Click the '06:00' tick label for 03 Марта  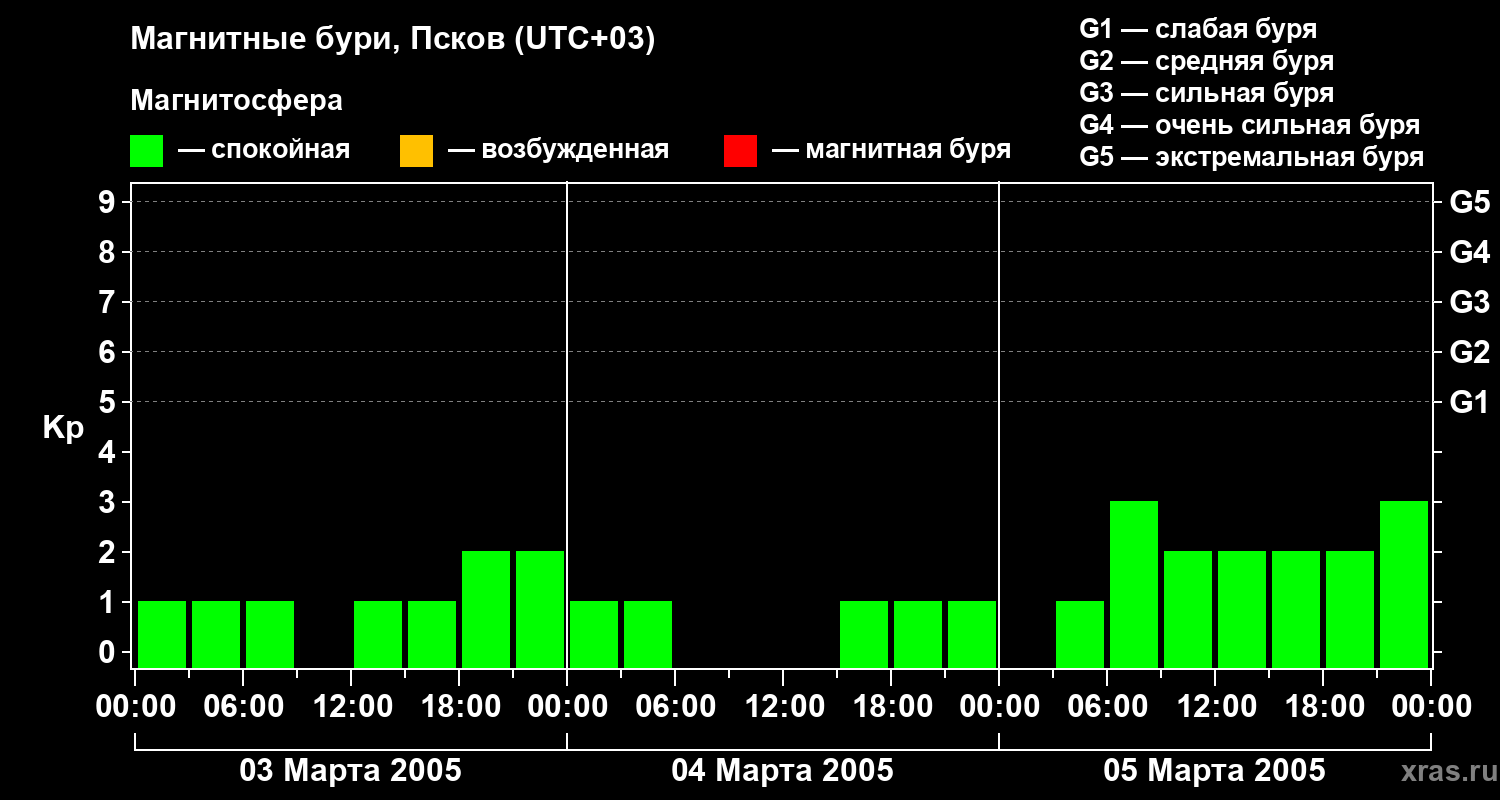point(243,707)
